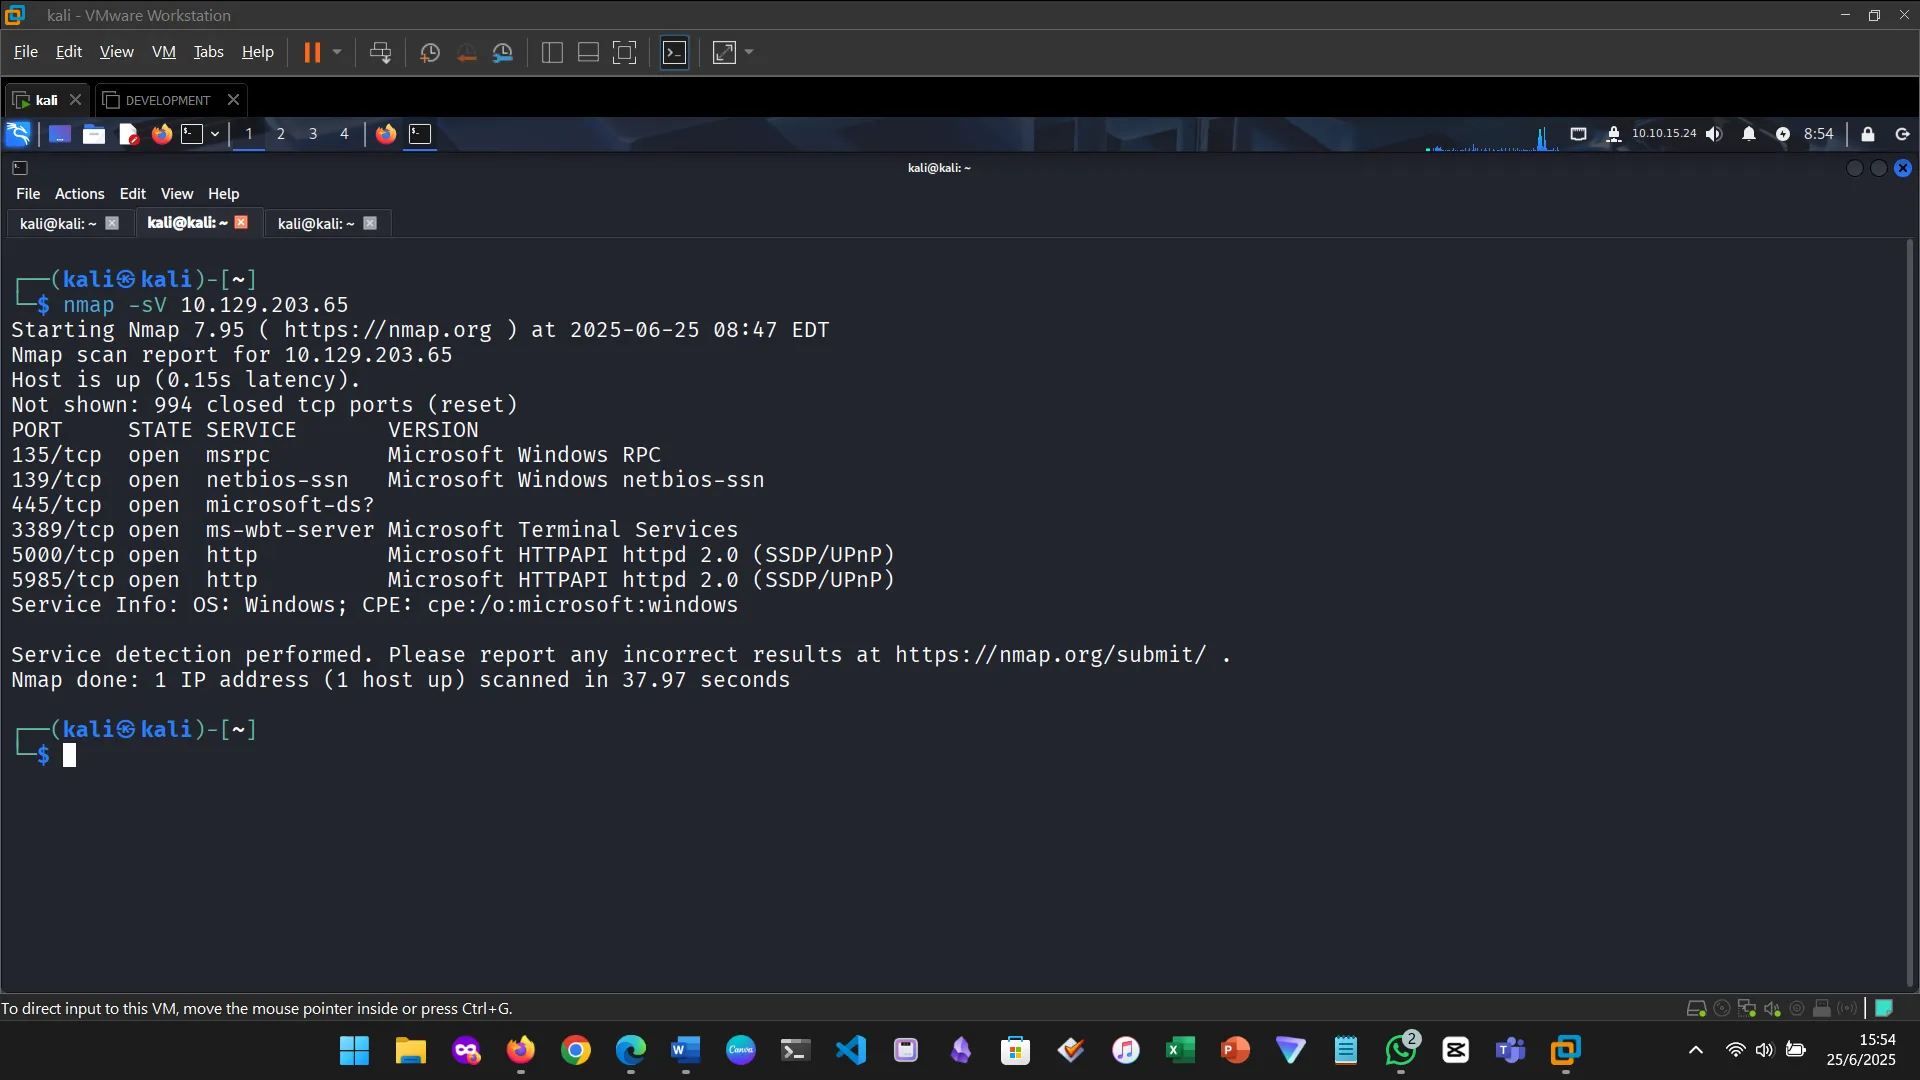Open the Snapshot Manager
The height and width of the screenshot is (1080, 1920).
(503, 52)
